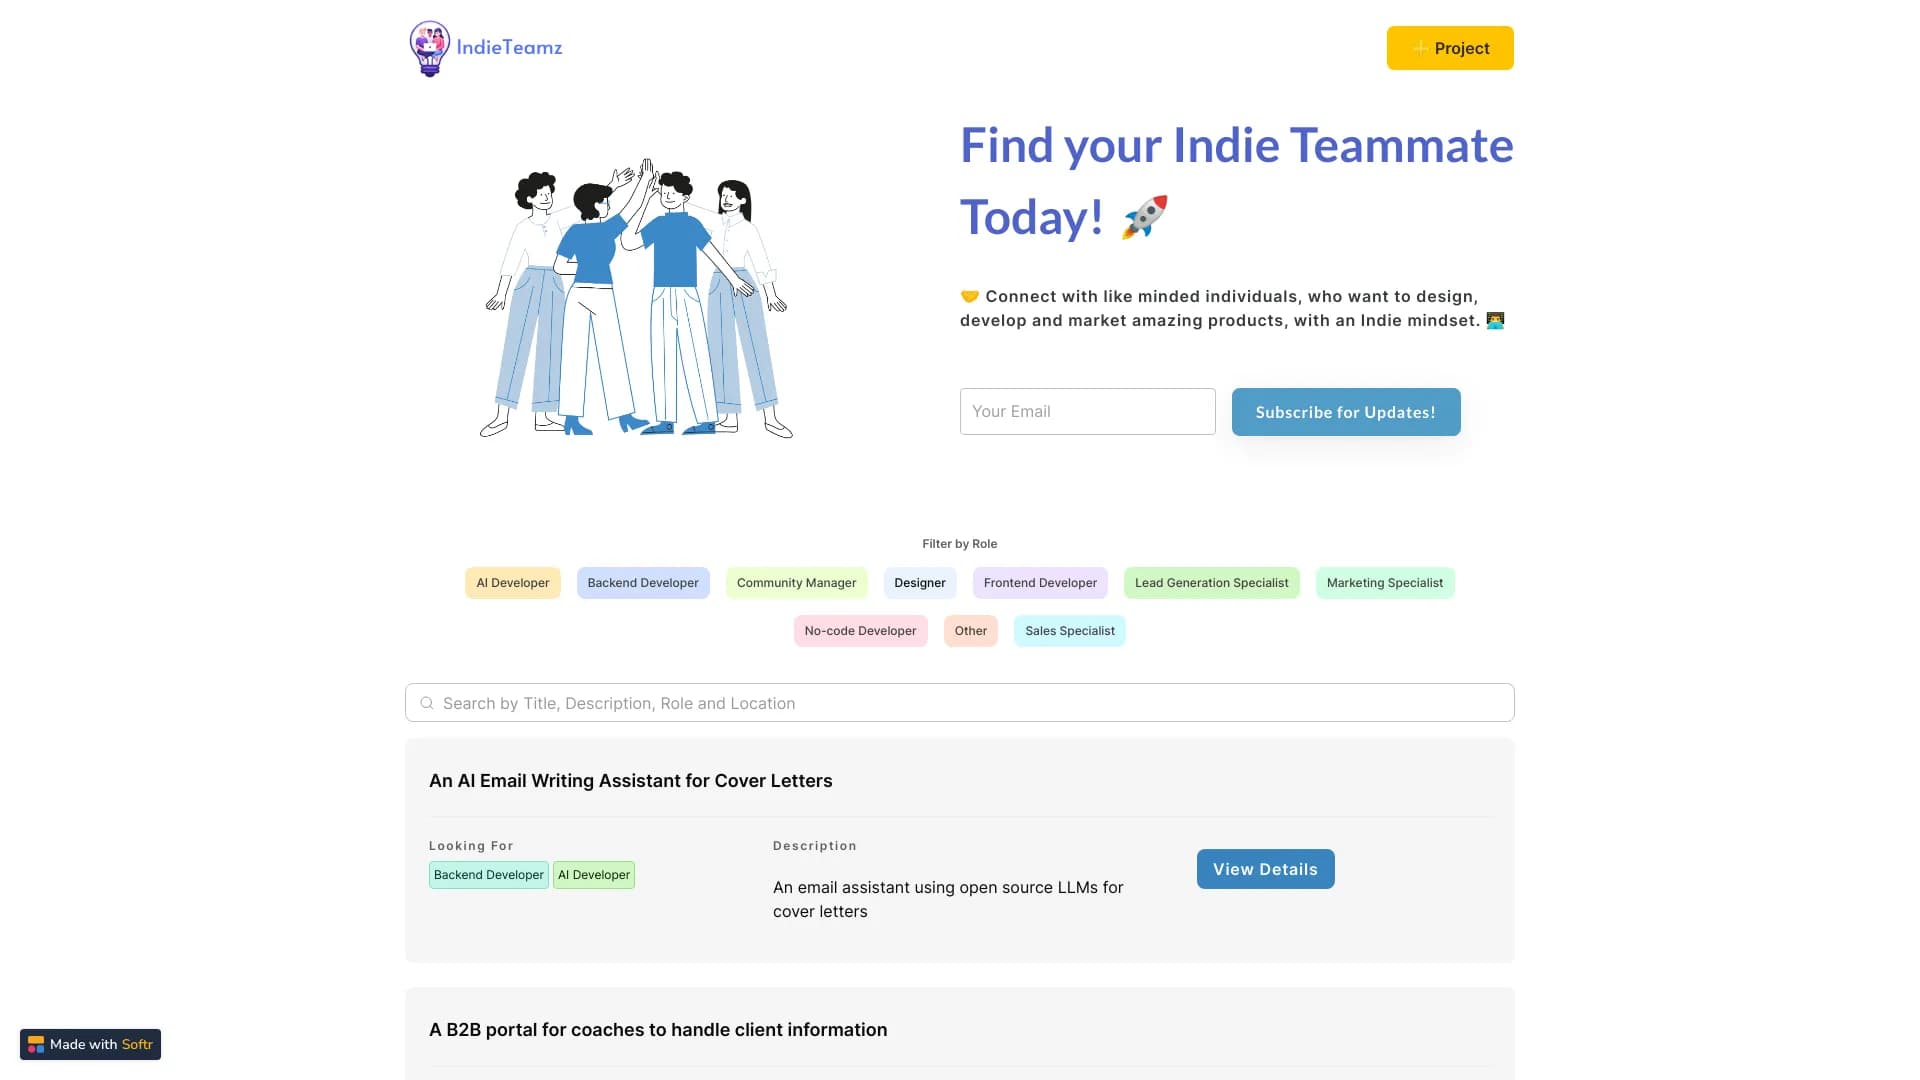Click the IndieTeamz lightbulb logo icon
Screen dimensions: 1920x1080
pos(429,48)
